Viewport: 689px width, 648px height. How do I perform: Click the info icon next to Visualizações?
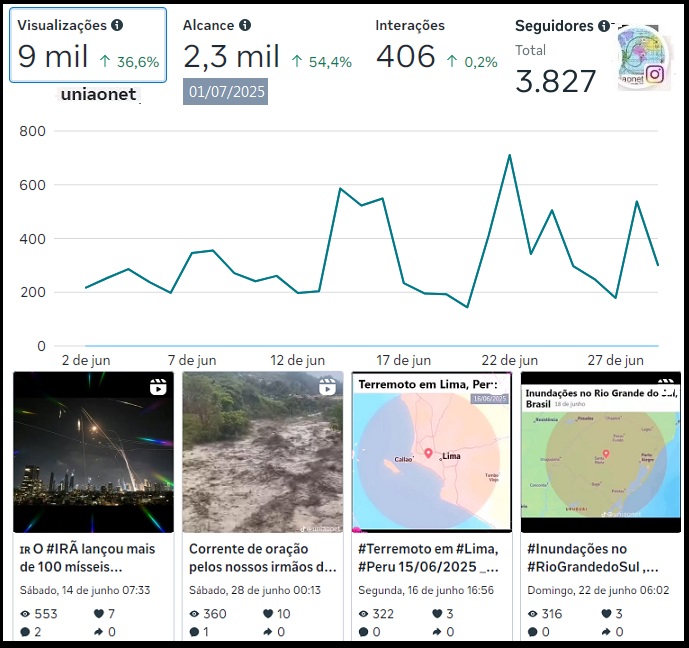click(117, 25)
